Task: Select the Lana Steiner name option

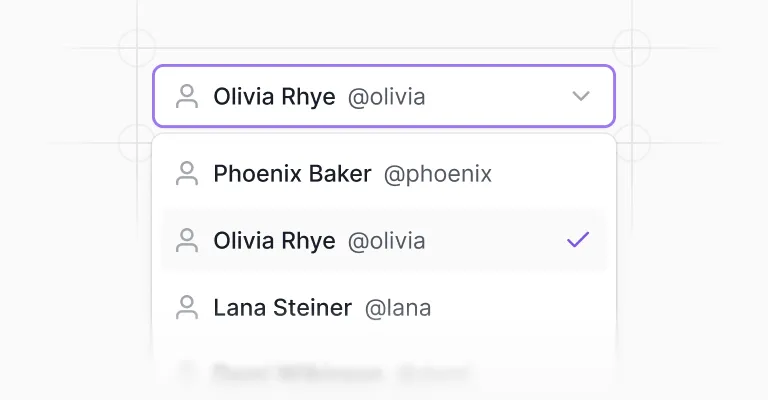Action: pos(283,308)
